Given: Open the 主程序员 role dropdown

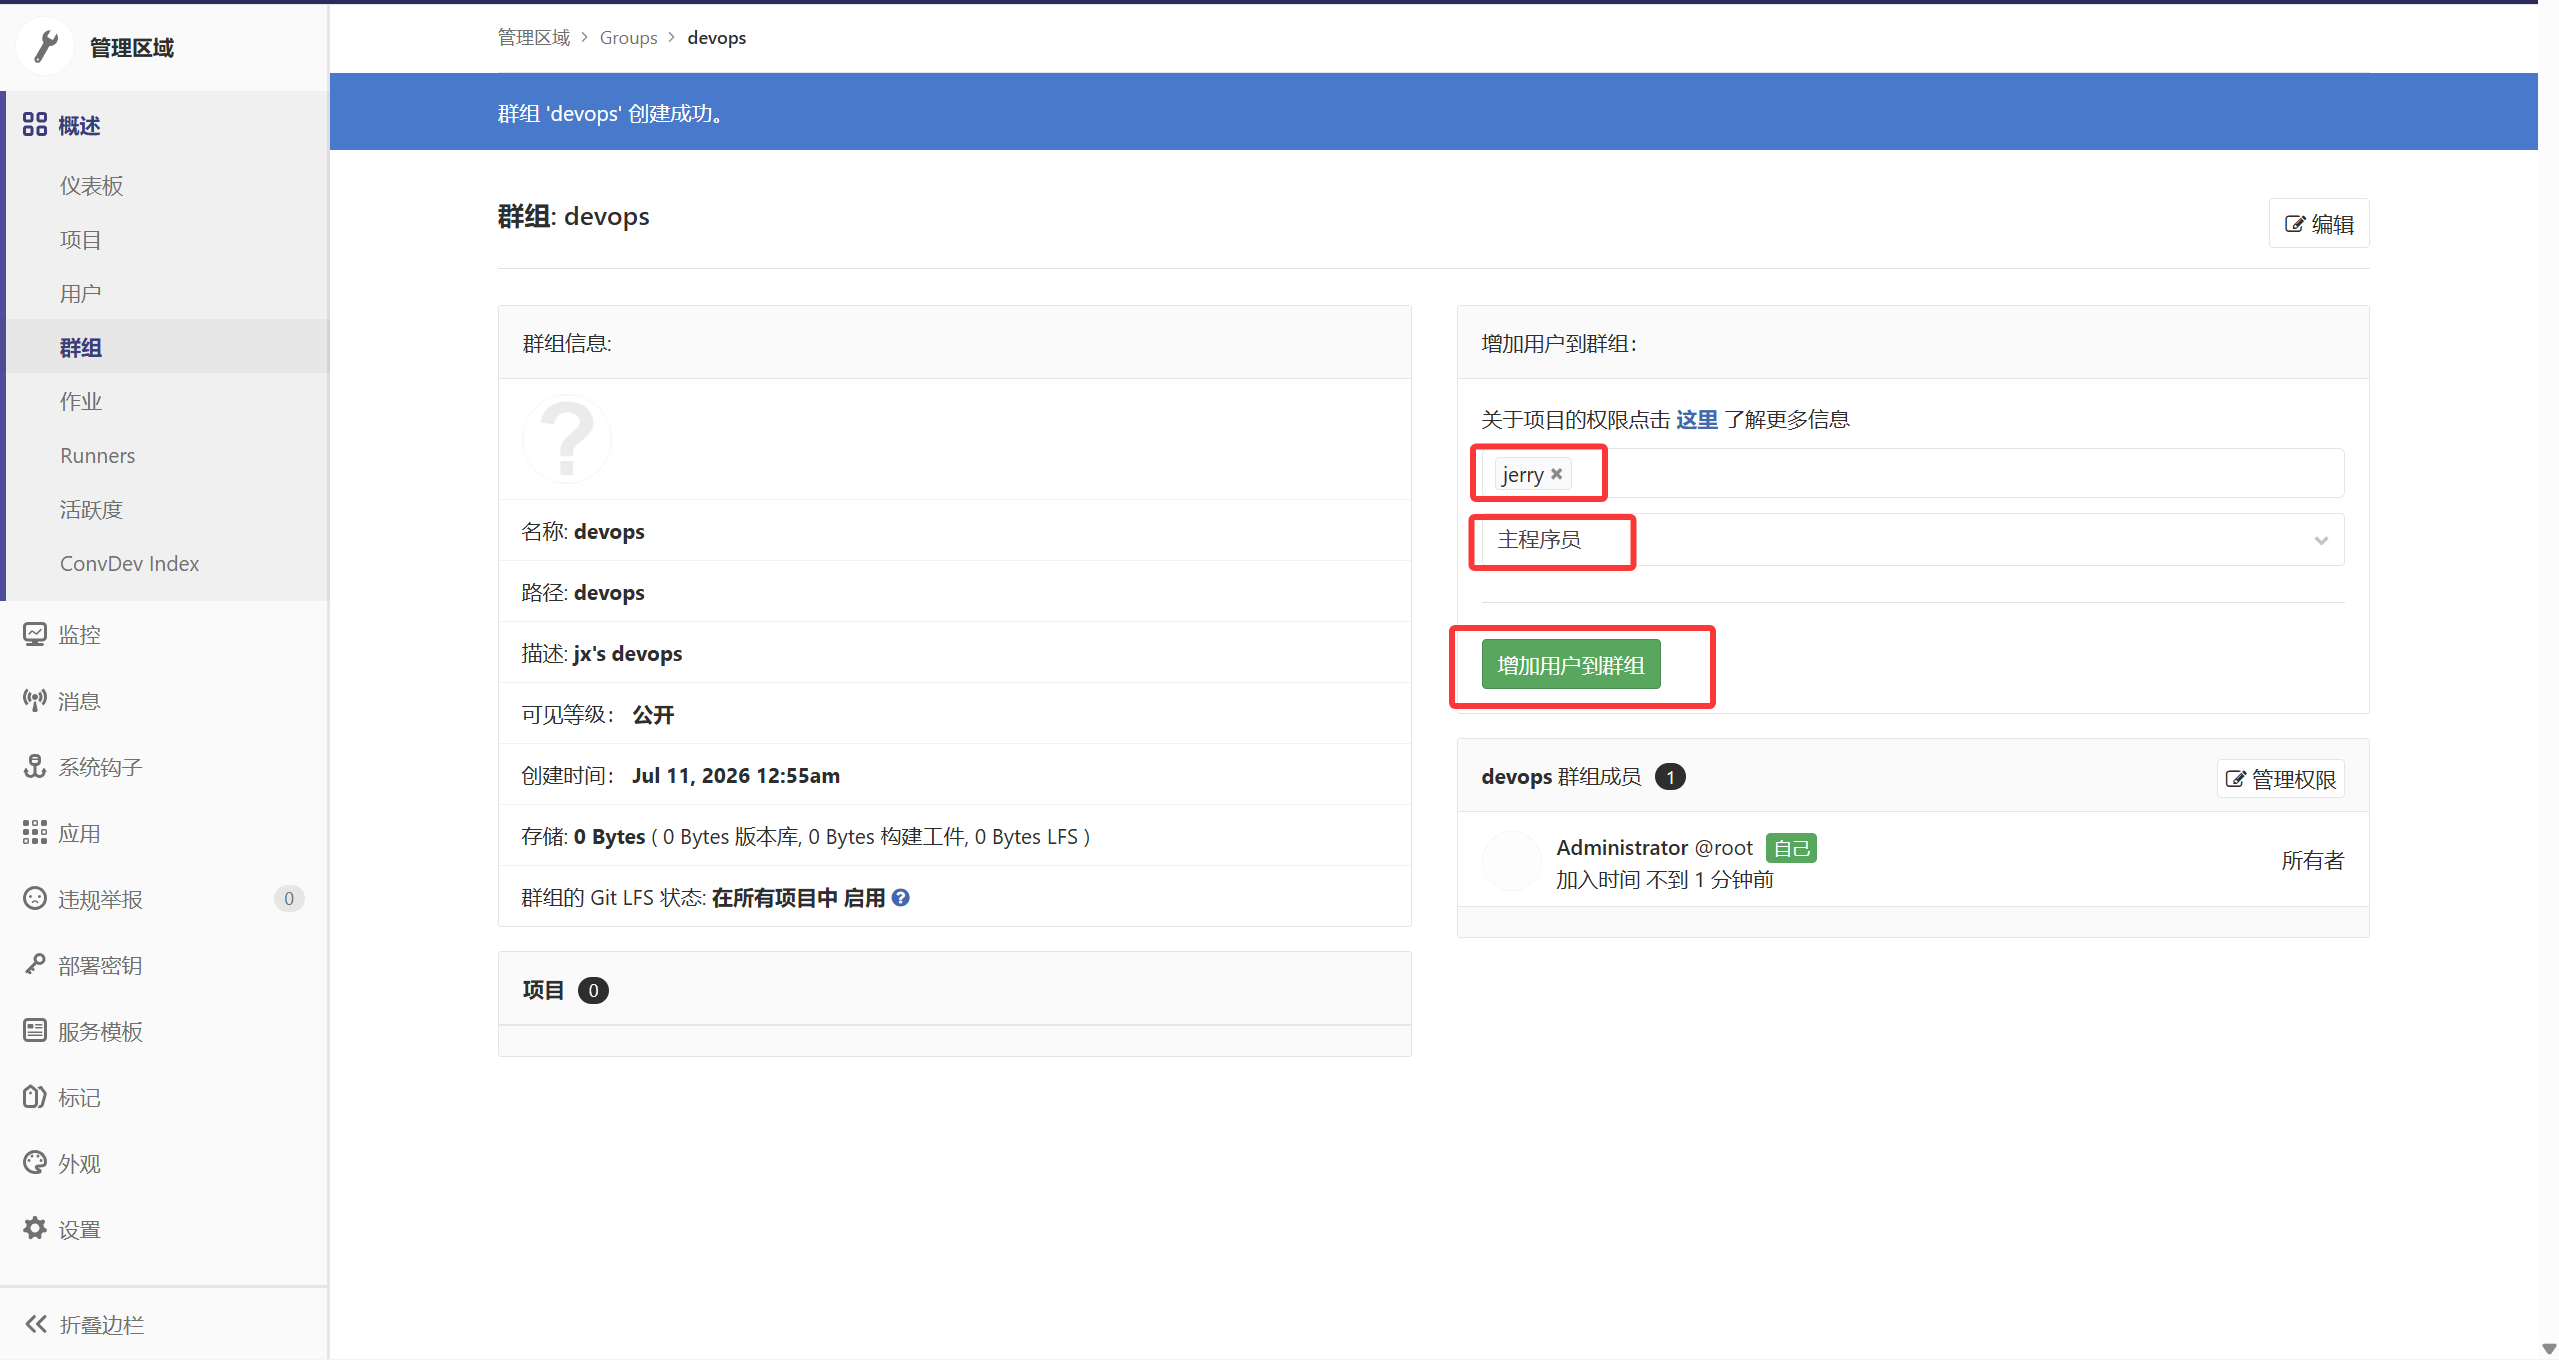Looking at the screenshot, I should coord(1912,540).
